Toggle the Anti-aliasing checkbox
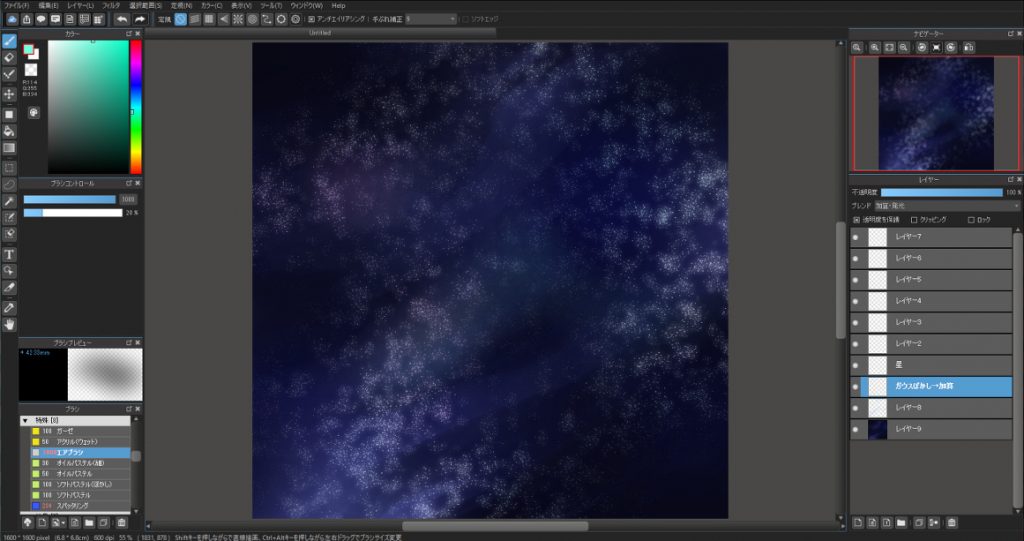1024x541 pixels. point(312,20)
